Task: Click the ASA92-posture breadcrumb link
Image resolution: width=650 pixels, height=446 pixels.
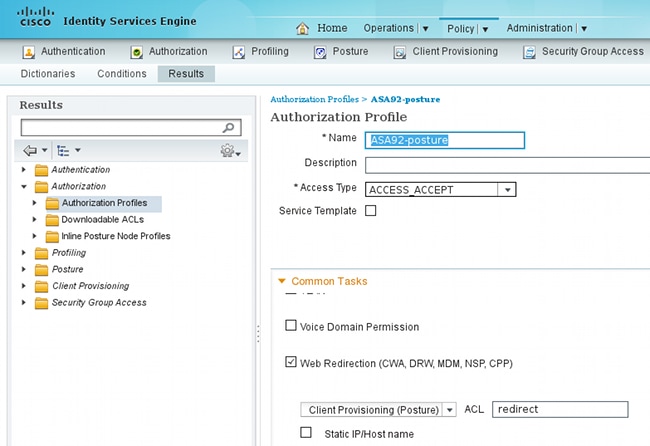Action: [405, 99]
